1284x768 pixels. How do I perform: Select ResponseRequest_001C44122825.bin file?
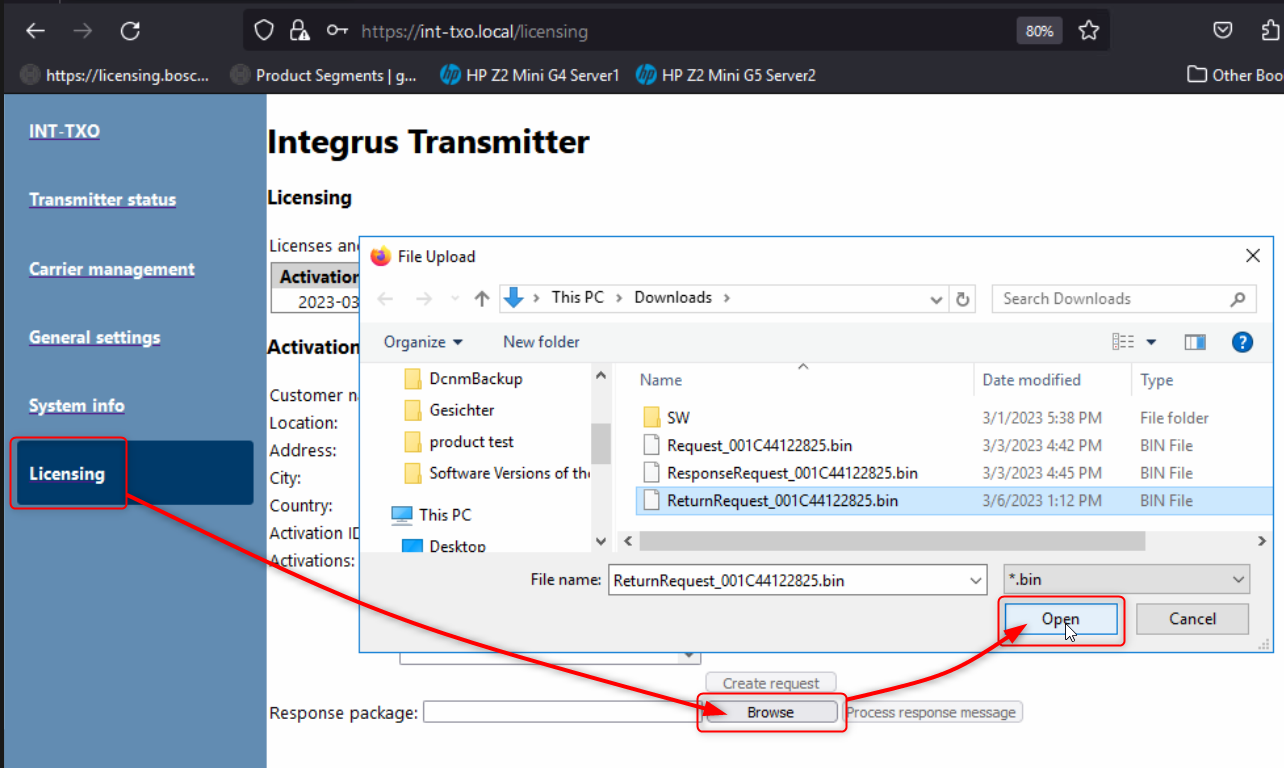(x=791, y=473)
